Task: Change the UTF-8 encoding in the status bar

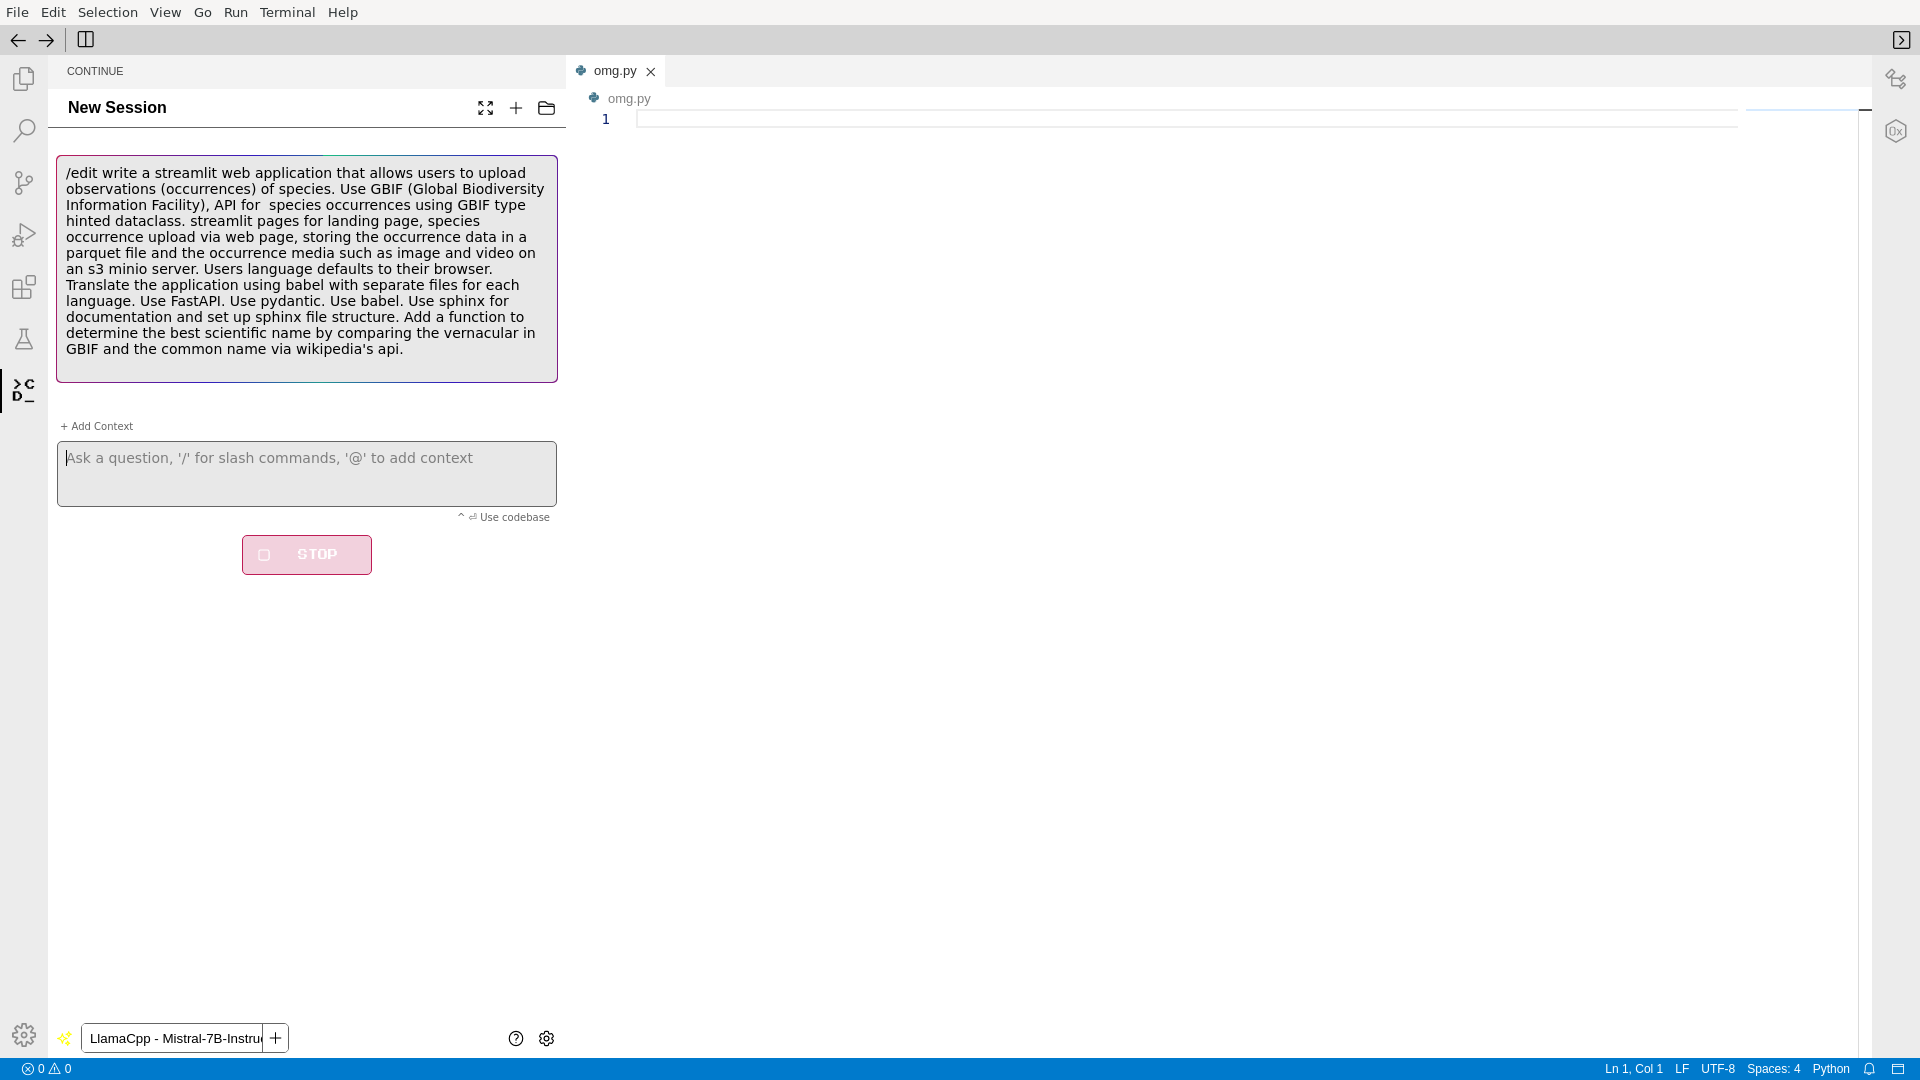Action: pyautogui.click(x=1718, y=1069)
